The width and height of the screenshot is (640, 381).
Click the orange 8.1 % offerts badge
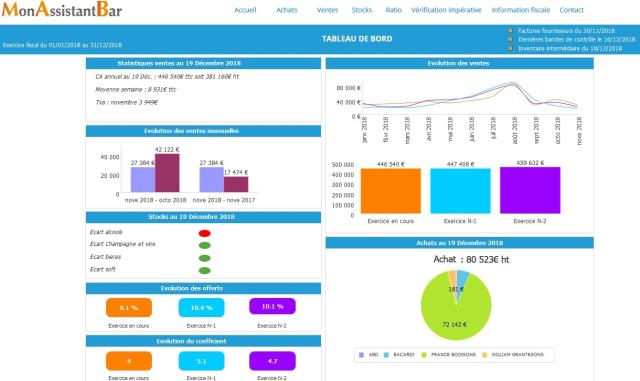tap(129, 307)
